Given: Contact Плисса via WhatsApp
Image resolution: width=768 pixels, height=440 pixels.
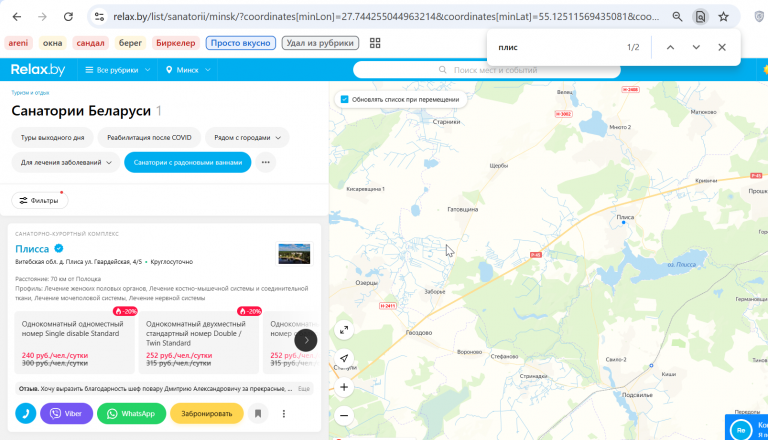Looking at the screenshot, I should 131,414.
